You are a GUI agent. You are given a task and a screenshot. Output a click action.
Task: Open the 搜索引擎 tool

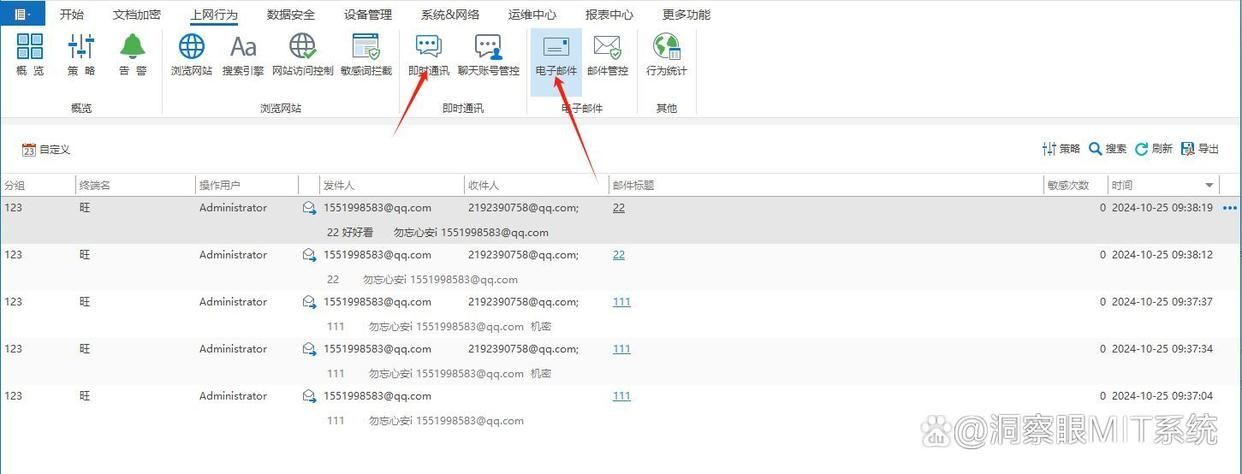point(243,54)
